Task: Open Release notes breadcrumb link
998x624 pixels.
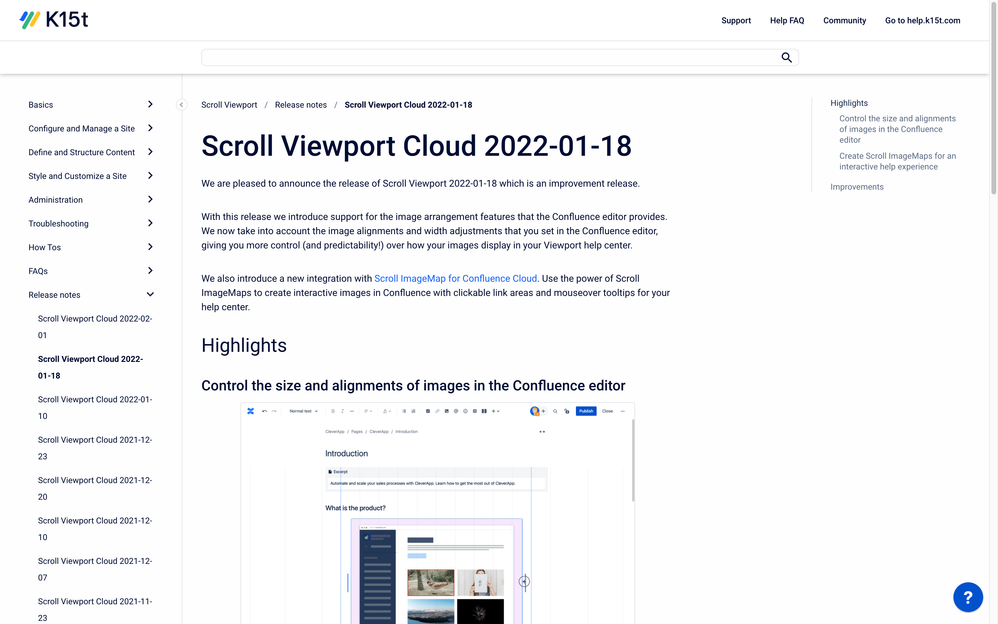Action: click(300, 105)
